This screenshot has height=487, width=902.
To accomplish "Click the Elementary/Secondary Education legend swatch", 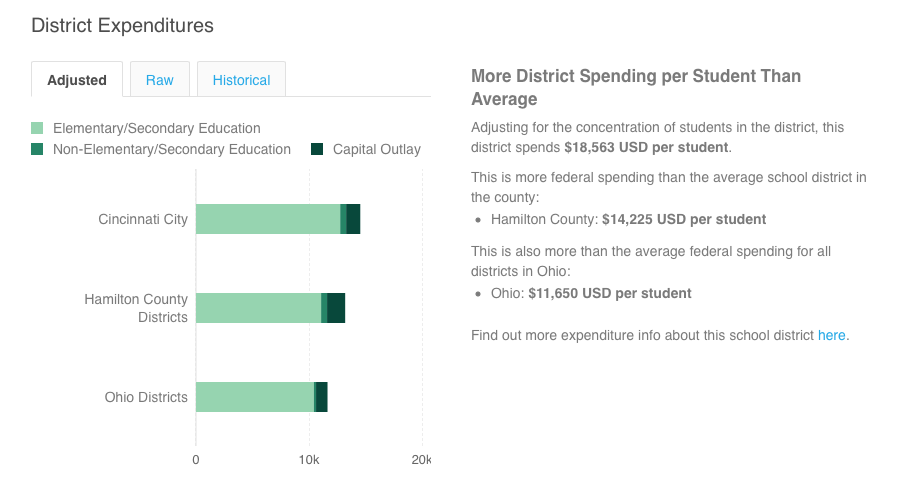I will [38, 128].
